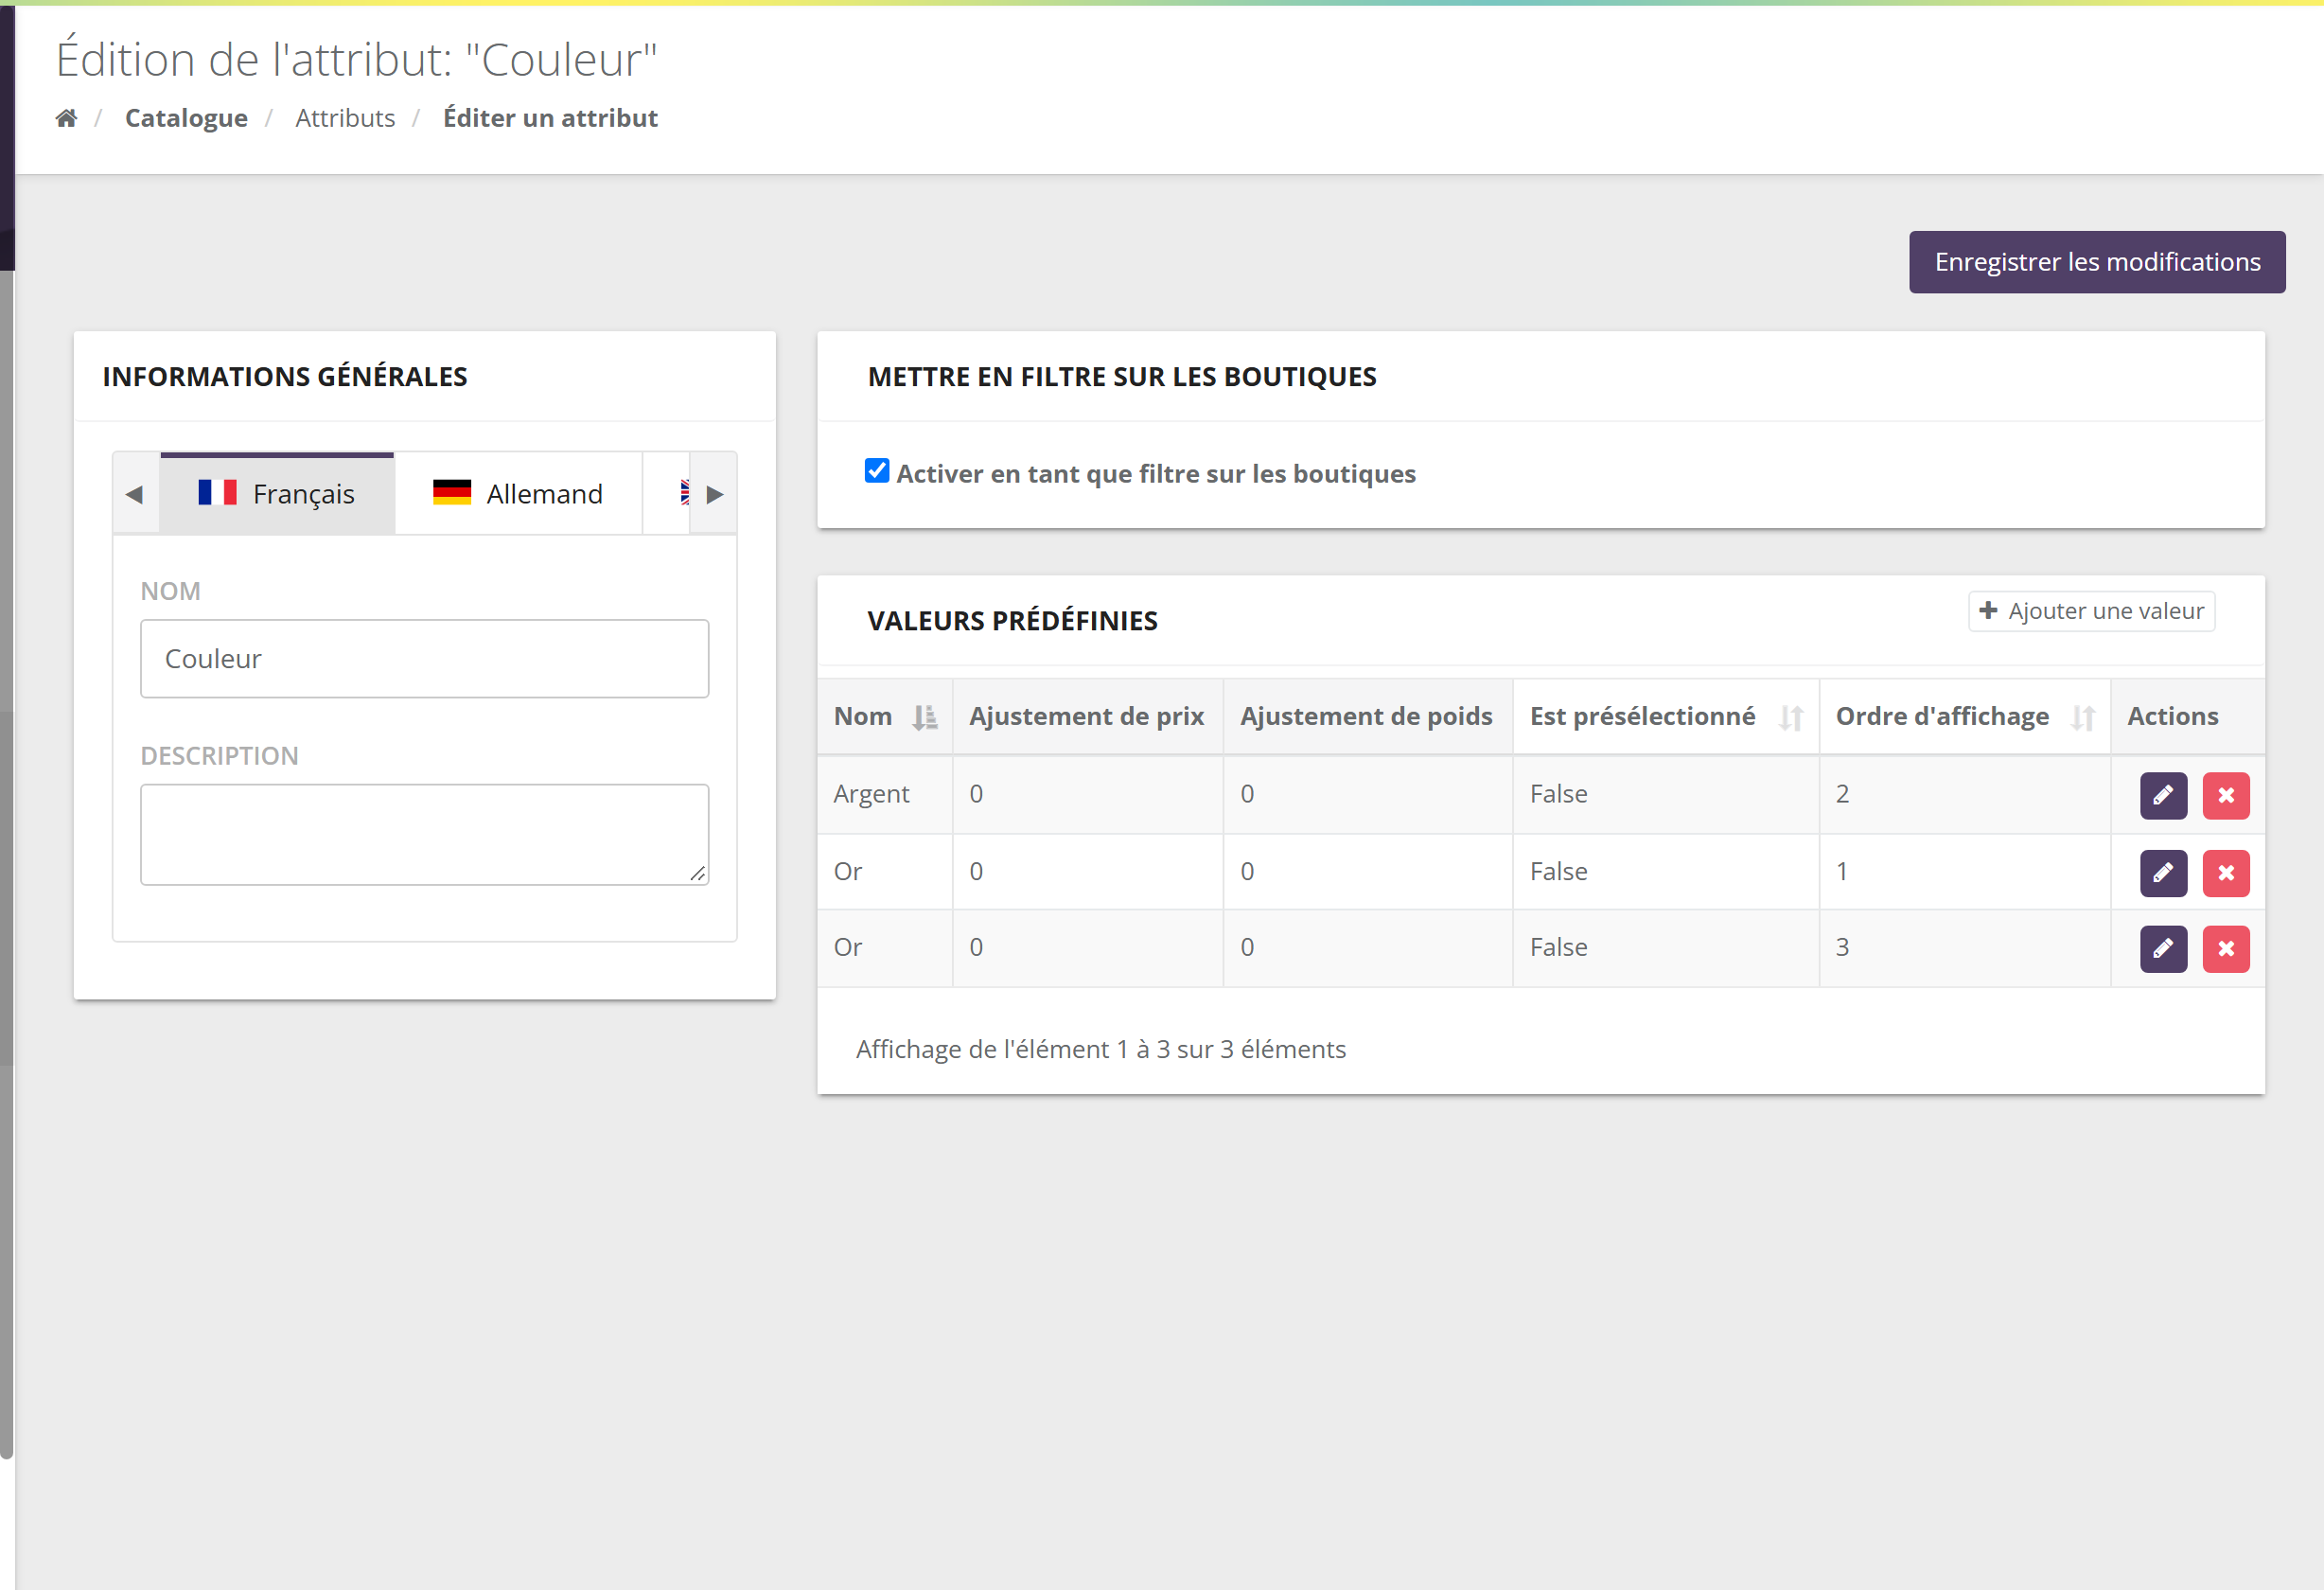2324x1590 pixels.
Task: Click the Éditer un attribut breadcrumb text
Action: 550,118
